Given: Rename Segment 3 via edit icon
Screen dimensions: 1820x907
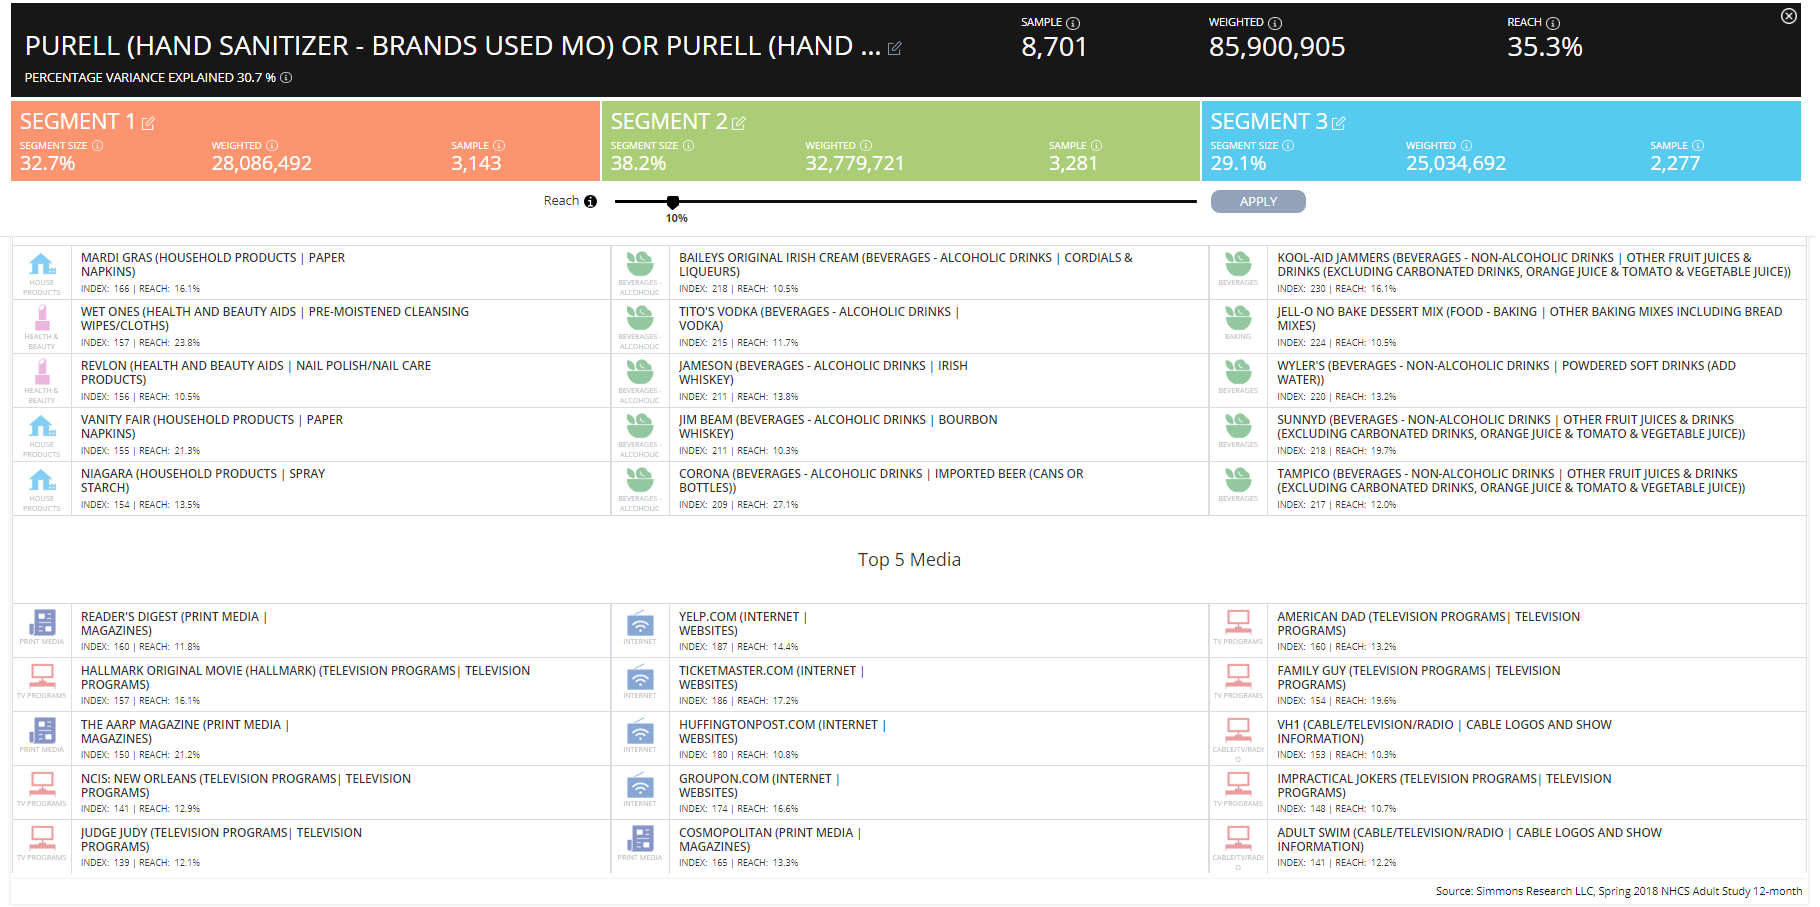Looking at the screenshot, I should 1339,123.
